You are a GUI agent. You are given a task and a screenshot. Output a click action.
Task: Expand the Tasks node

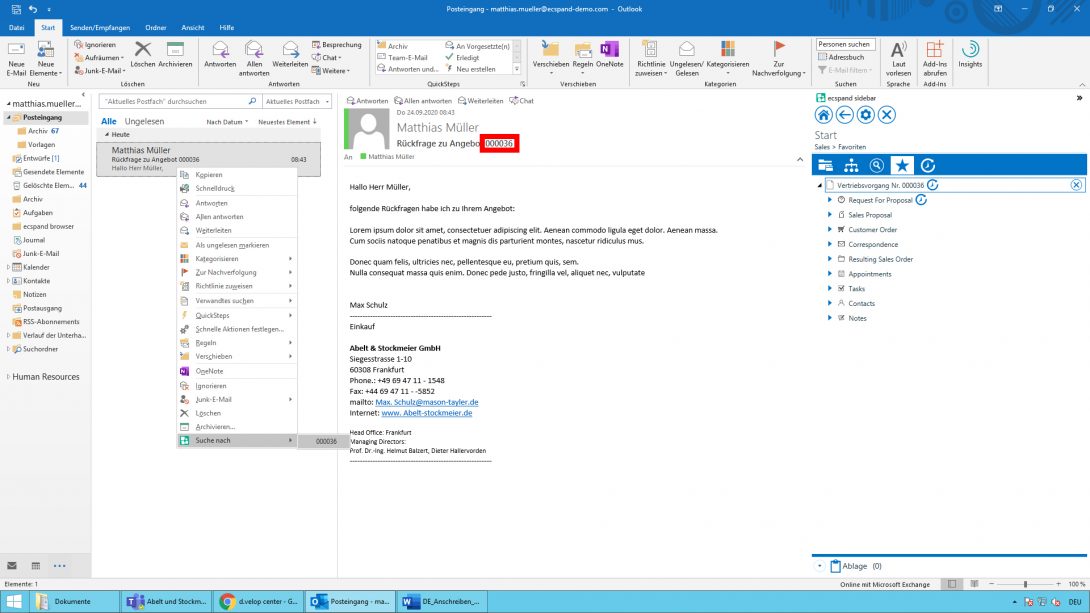pos(829,288)
